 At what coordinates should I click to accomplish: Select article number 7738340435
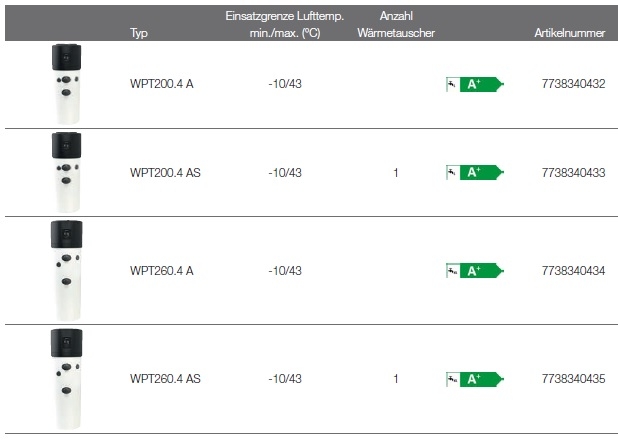pos(573,379)
